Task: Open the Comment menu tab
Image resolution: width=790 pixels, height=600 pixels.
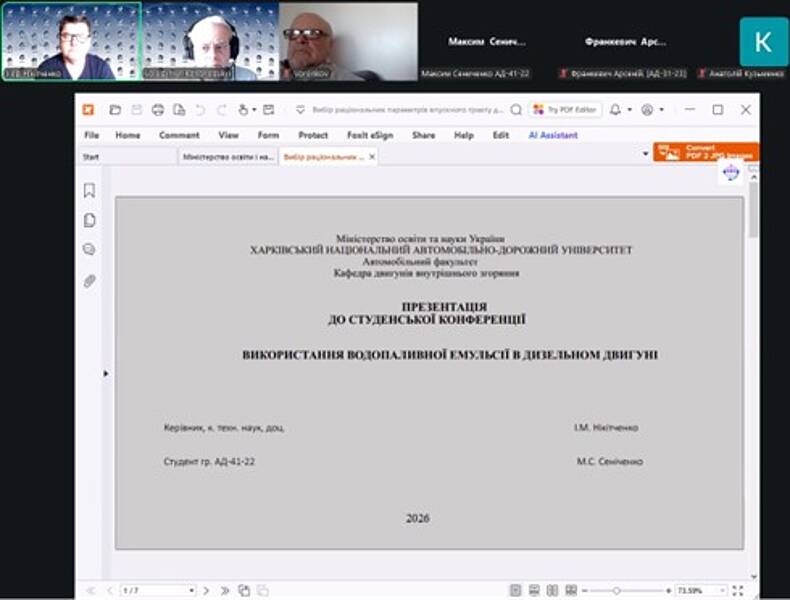Action: click(179, 135)
